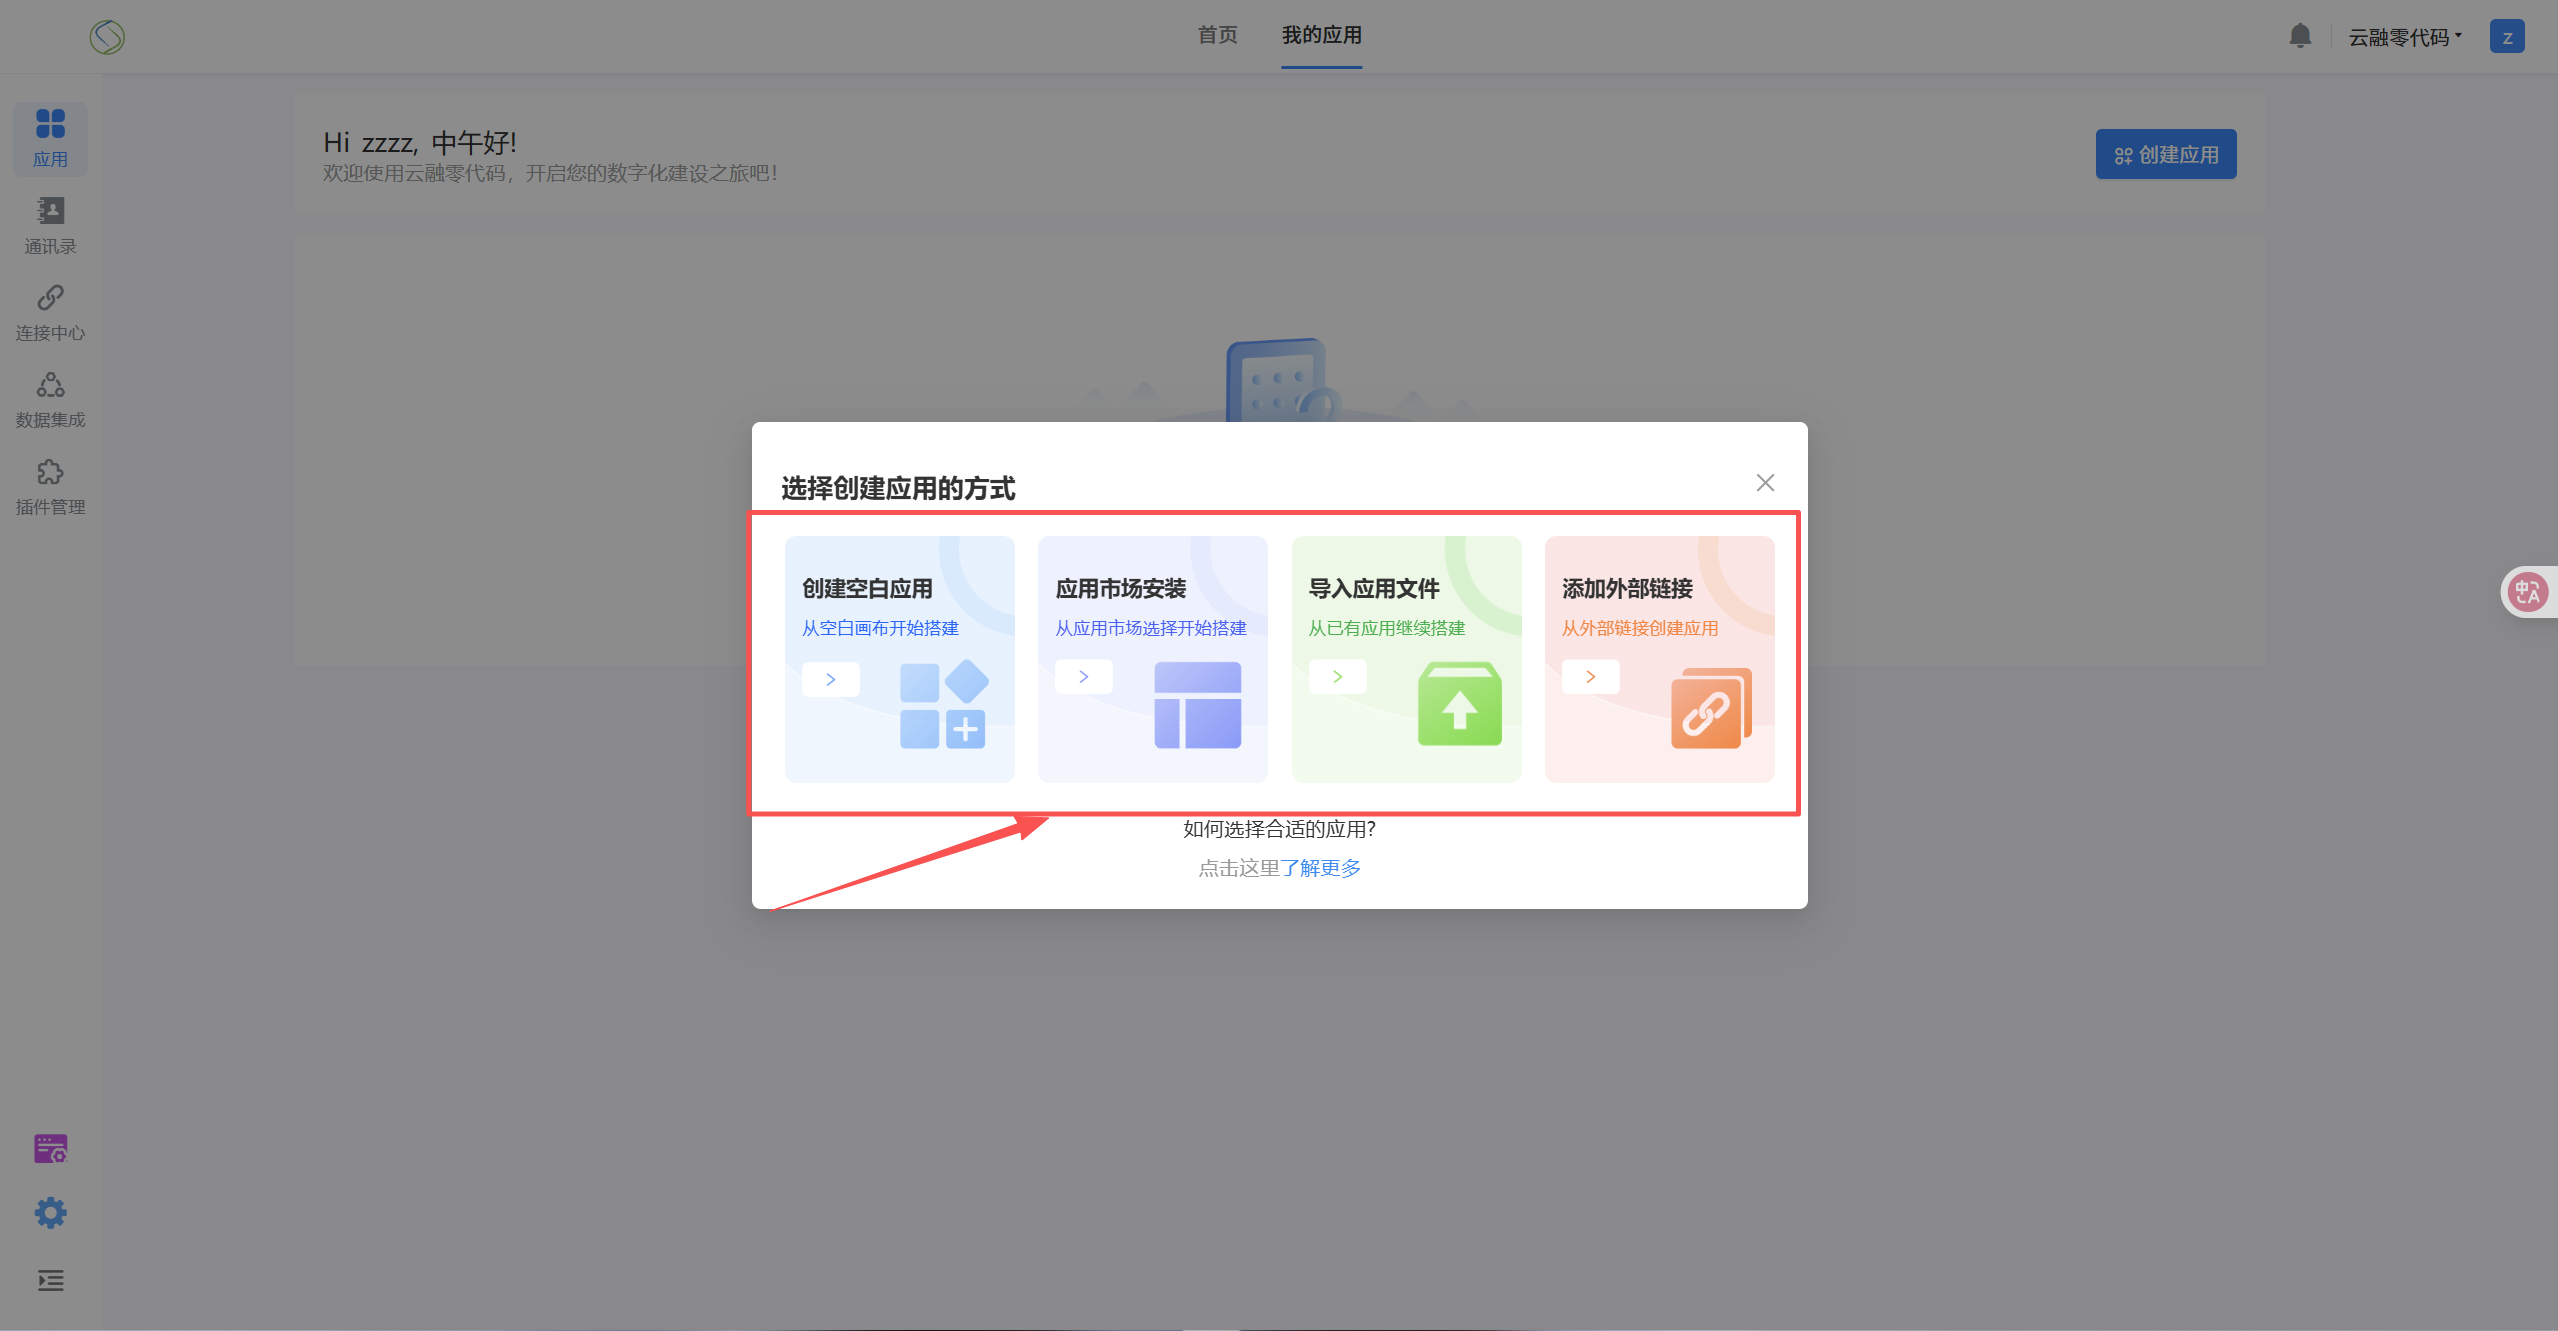The image size is (2558, 1331).
Task: Click arrow under 导入应用文件 card
Action: [1337, 677]
